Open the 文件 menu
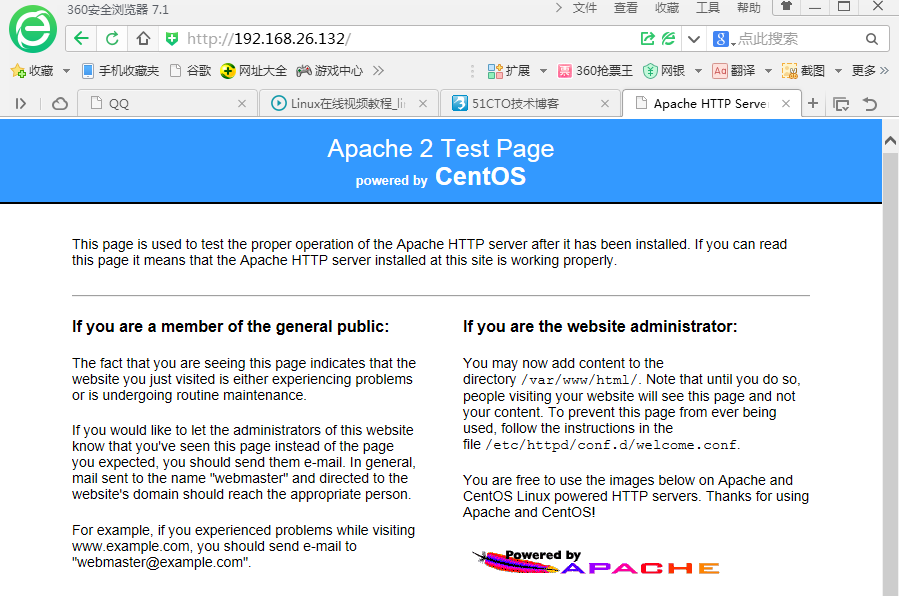899x596 pixels. (584, 8)
